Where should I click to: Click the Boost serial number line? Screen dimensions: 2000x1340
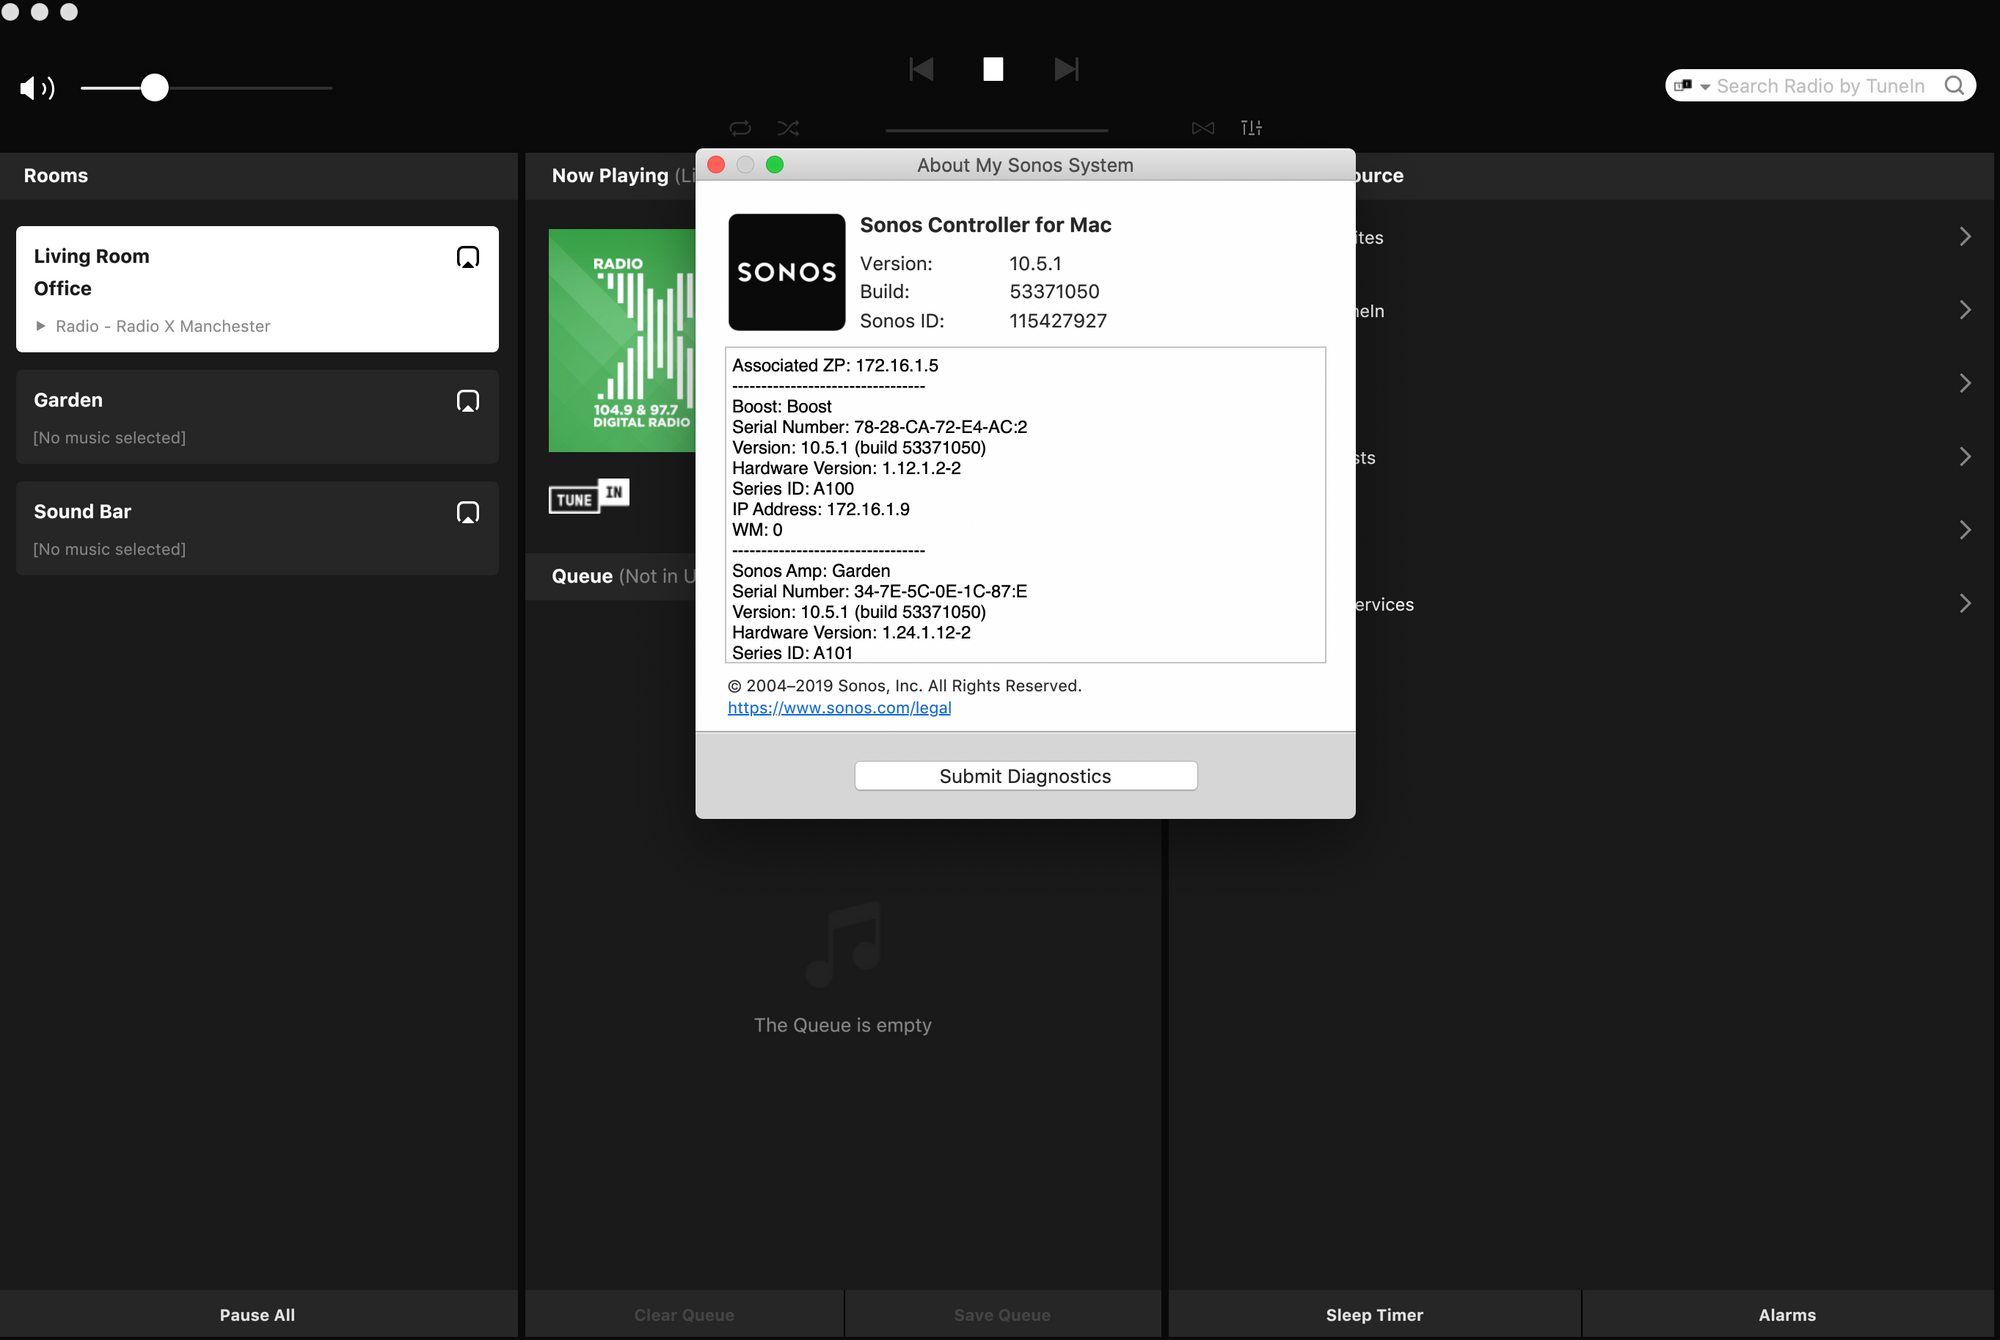879,427
